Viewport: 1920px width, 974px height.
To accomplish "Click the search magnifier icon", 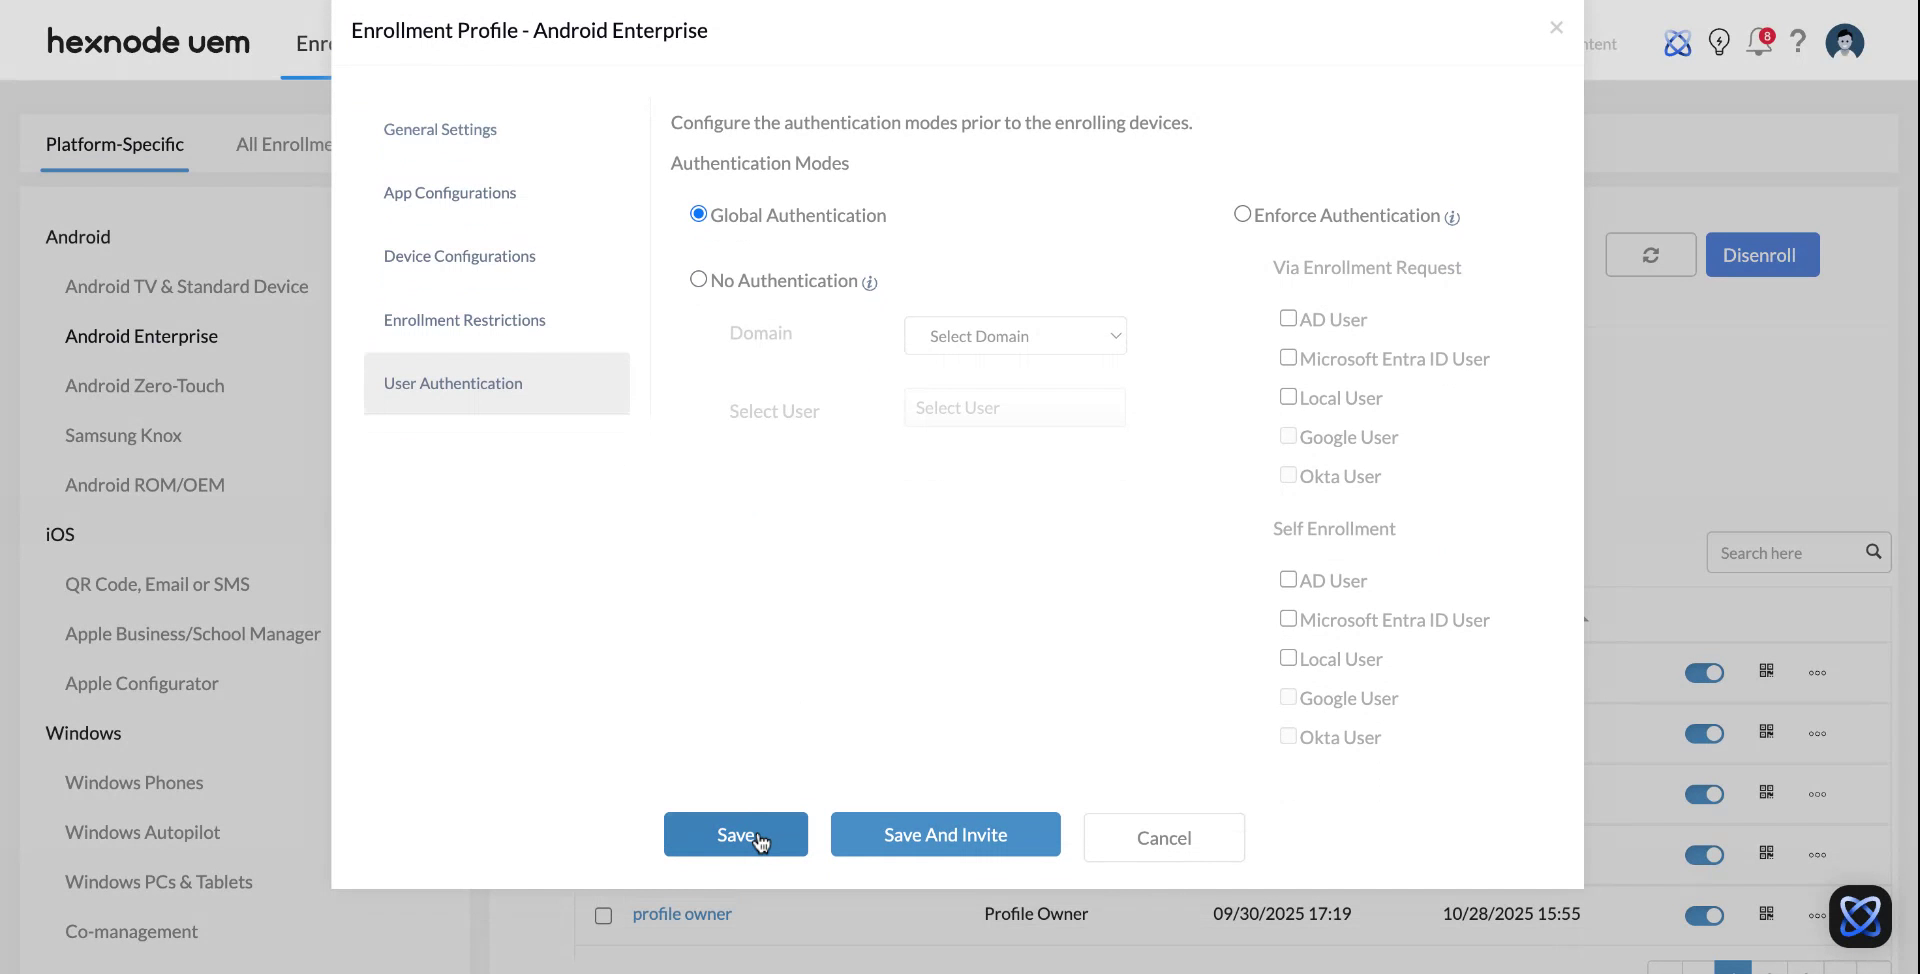I will point(1873,552).
